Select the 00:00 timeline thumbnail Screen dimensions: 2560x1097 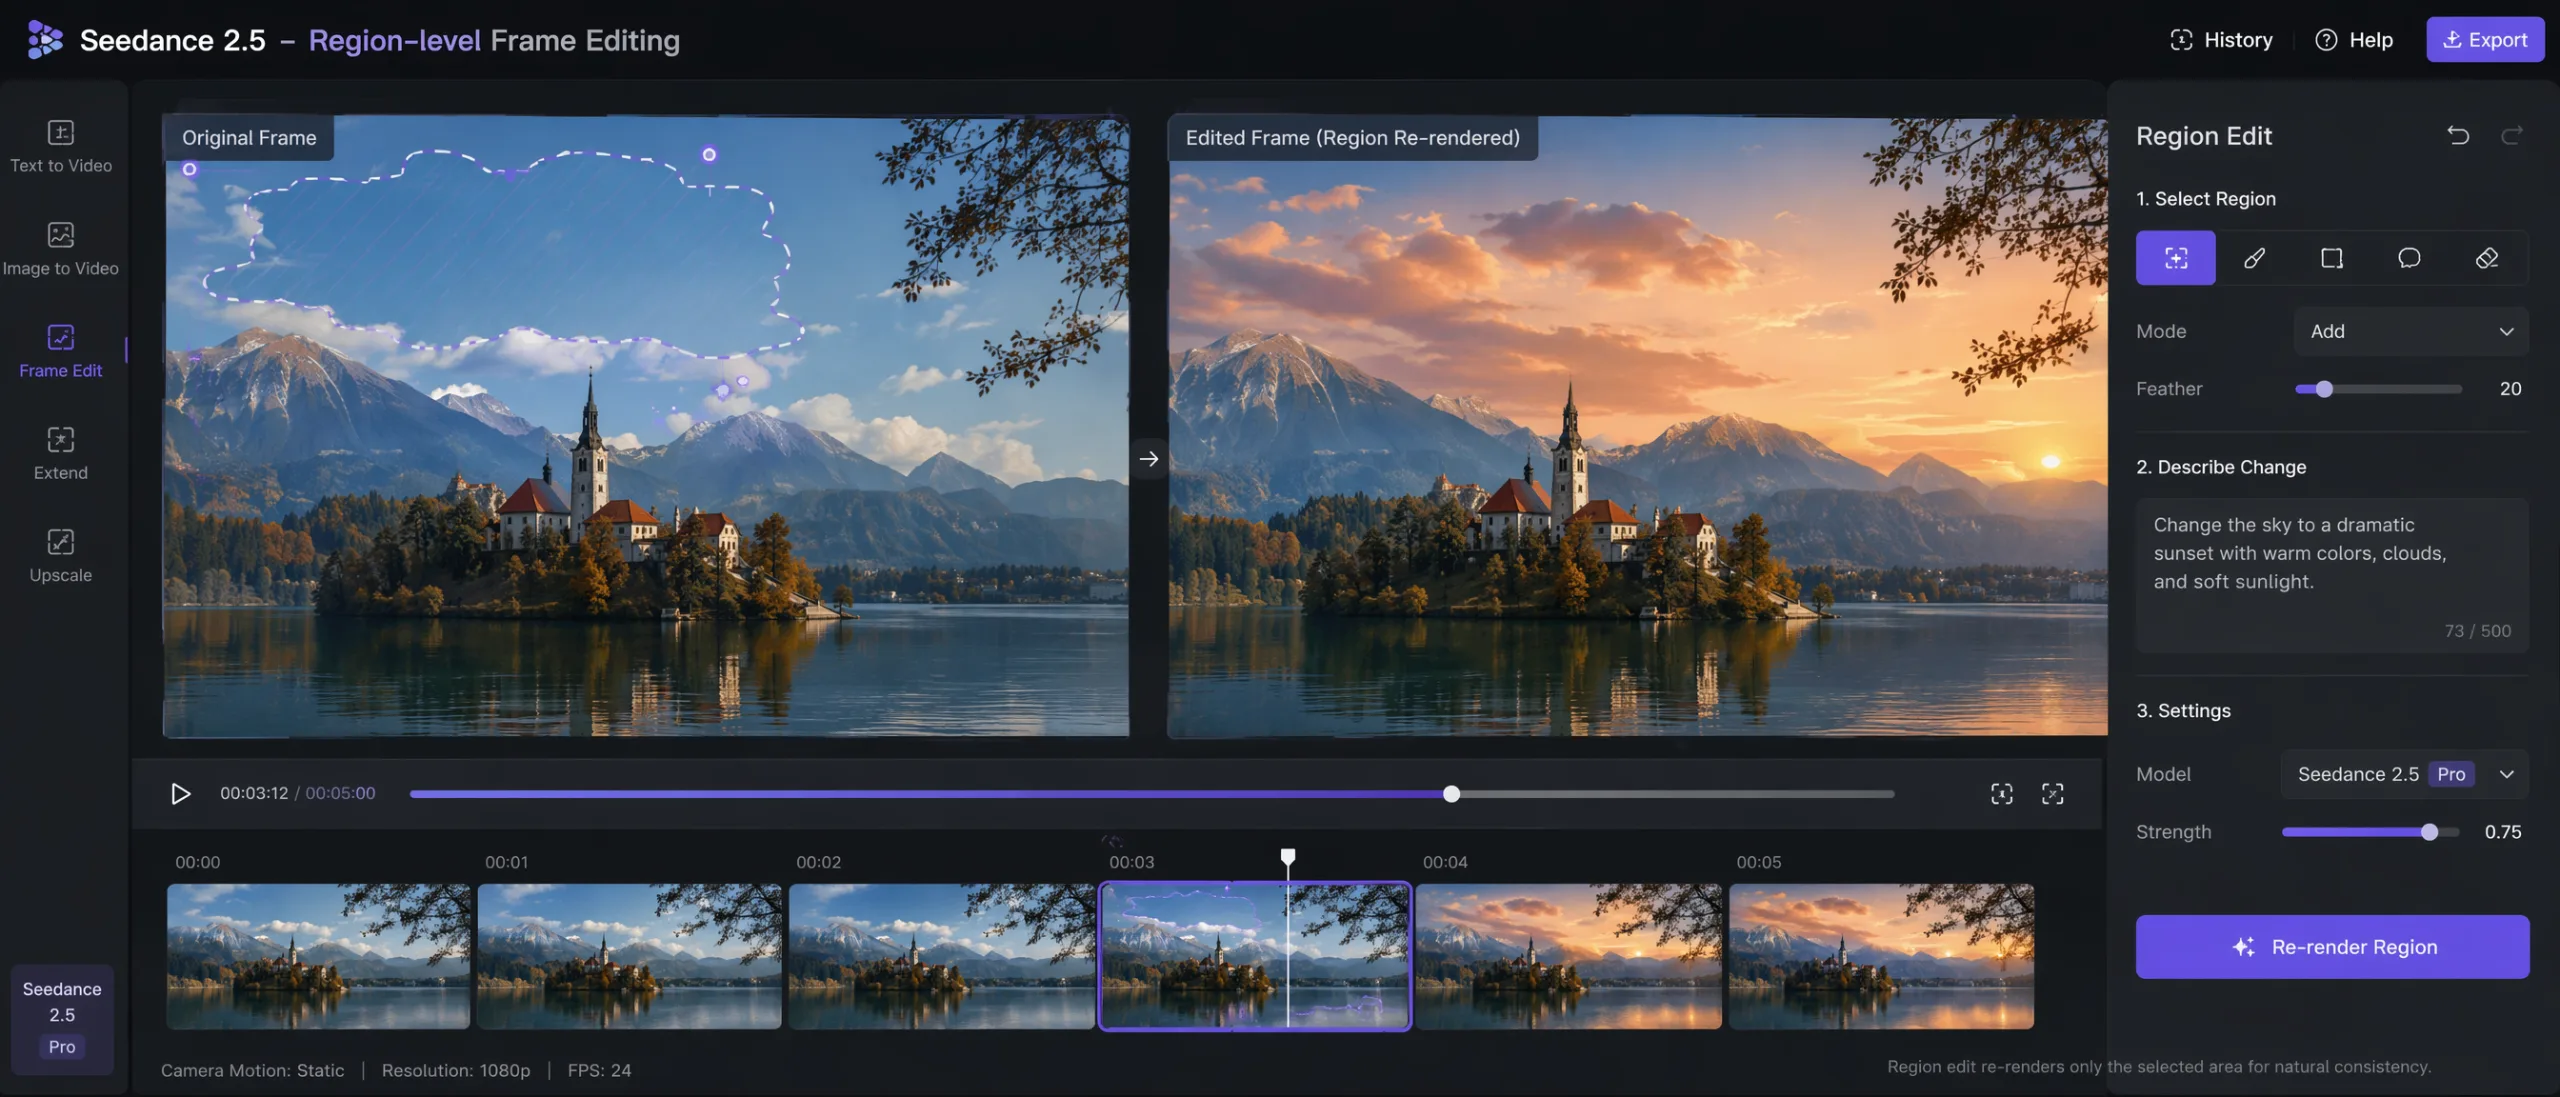coord(318,956)
